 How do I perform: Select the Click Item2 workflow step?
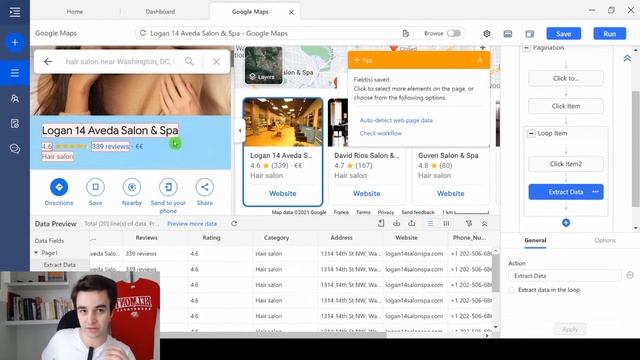(566, 164)
